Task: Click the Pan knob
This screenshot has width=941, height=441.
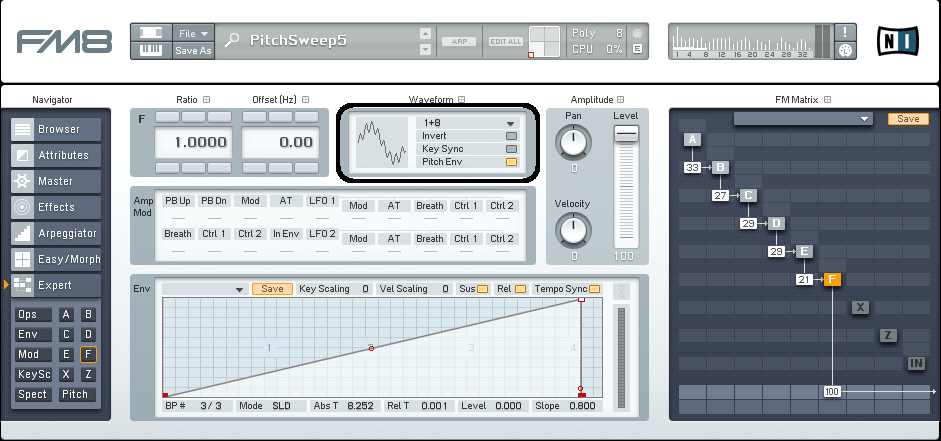Action: (573, 142)
